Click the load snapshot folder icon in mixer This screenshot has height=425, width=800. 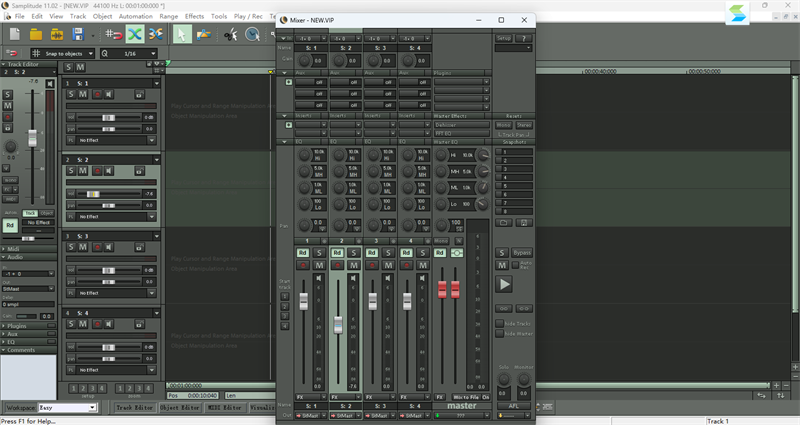pyautogui.click(x=506, y=222)
